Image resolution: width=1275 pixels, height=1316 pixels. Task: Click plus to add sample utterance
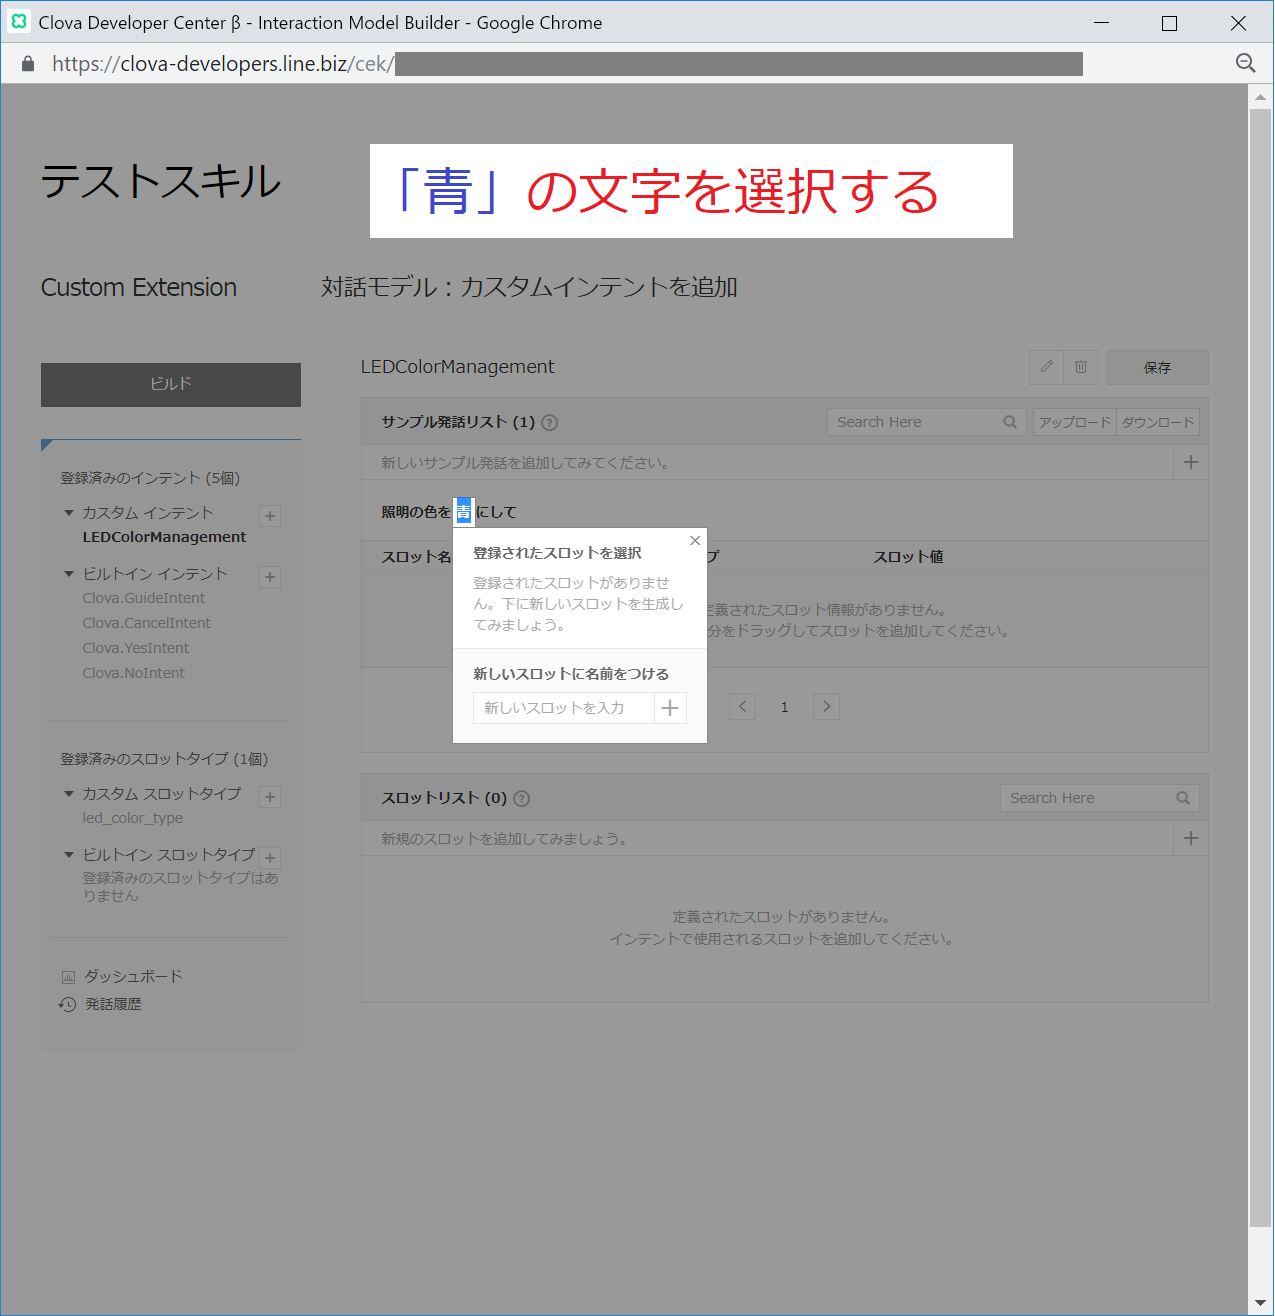pos(1190,462)
